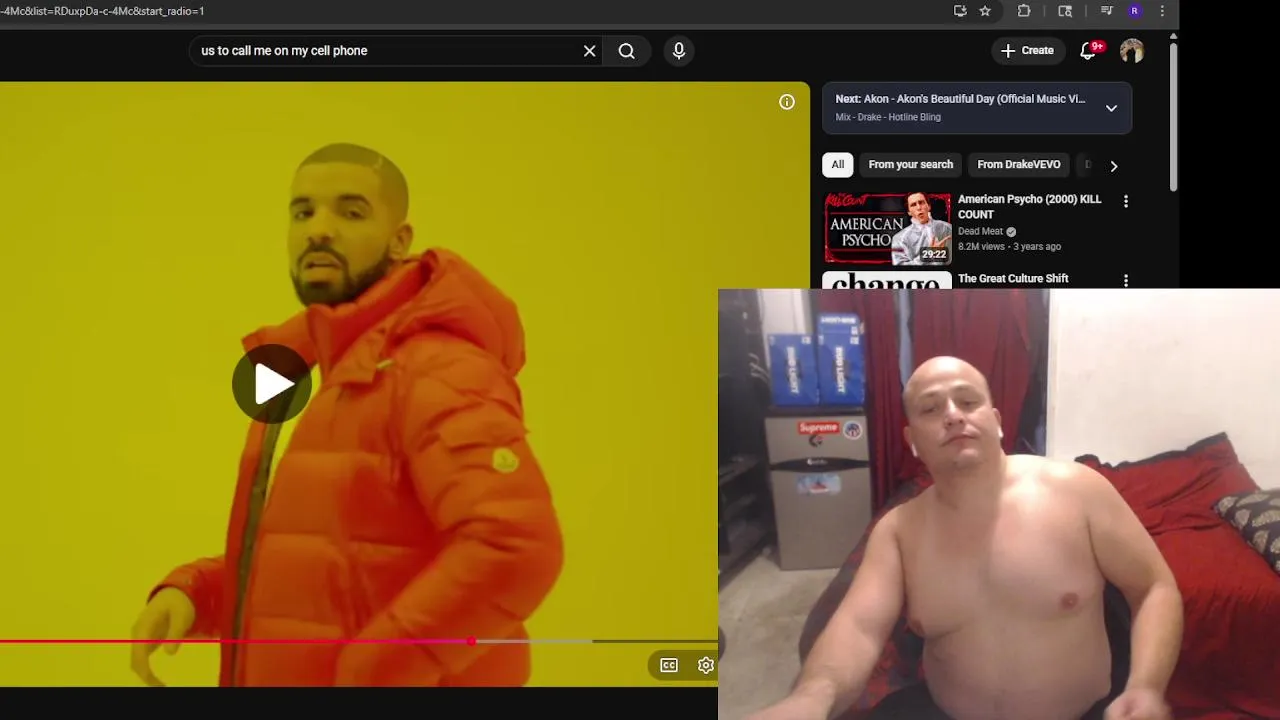
Task: Open American Psycho (2000) KILL COUNT title
Action: (1029, 207)
